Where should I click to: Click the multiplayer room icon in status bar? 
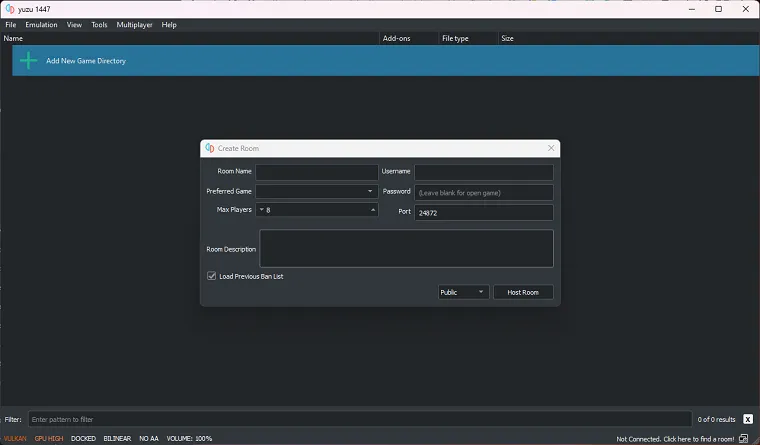(743, 438)
